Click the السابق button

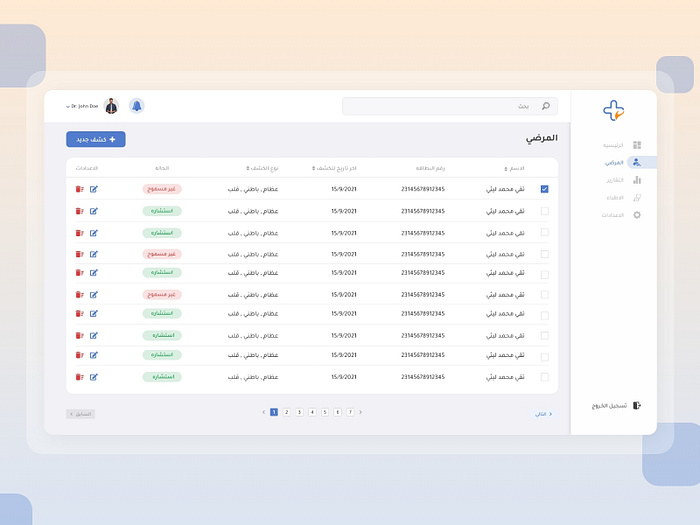pos(80,414)
